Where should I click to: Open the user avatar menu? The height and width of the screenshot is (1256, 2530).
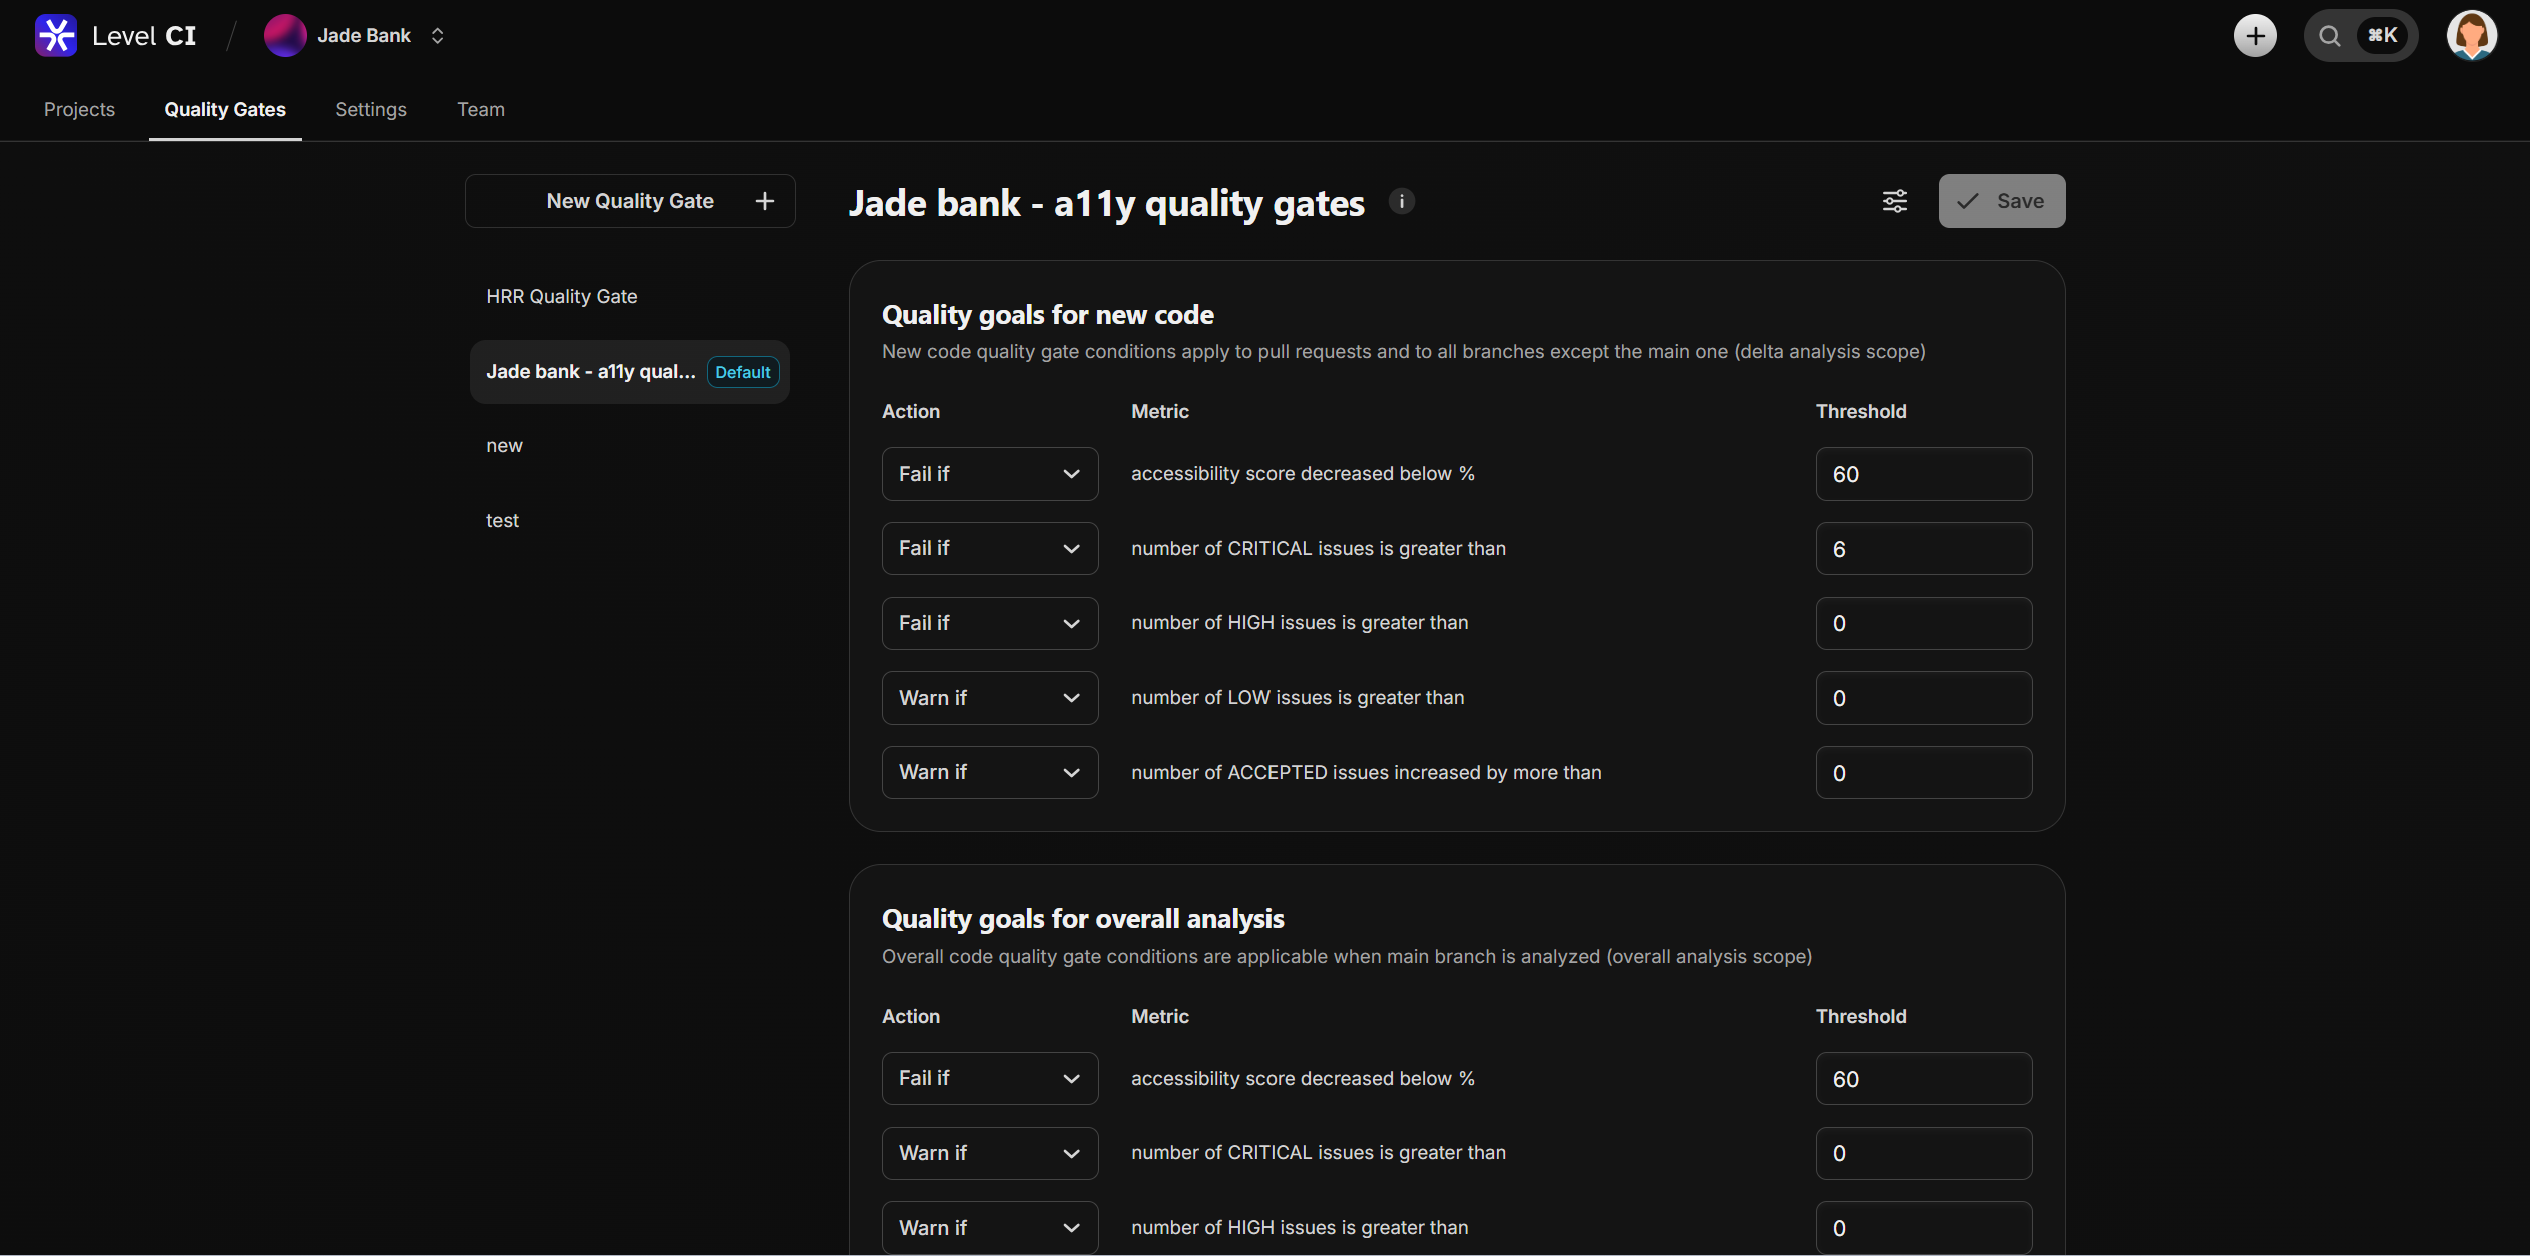2470,36
